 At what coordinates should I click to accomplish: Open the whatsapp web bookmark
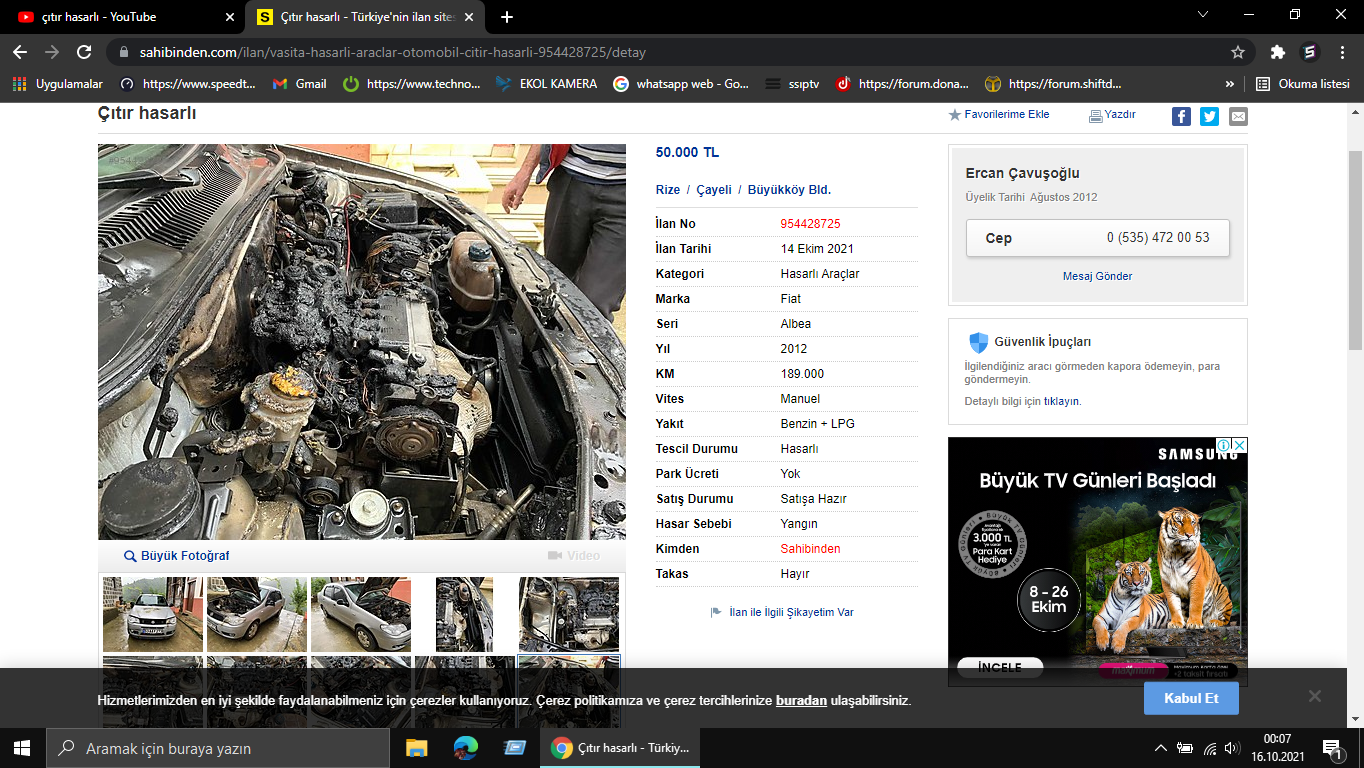[681, 84]
